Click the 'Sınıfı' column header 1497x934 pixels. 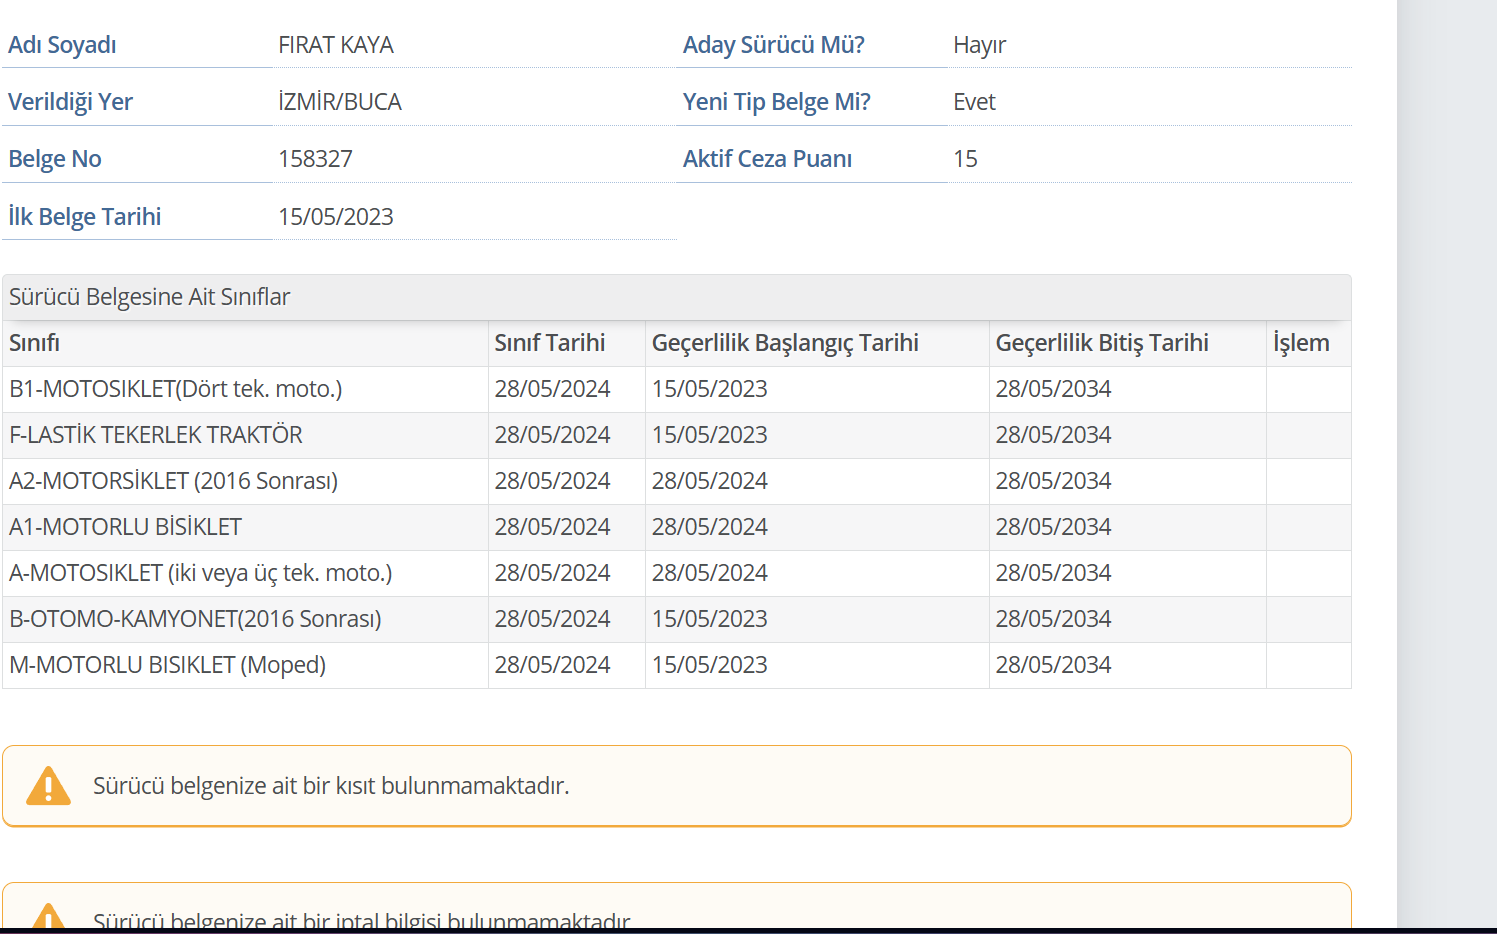(x=34, y=343)
